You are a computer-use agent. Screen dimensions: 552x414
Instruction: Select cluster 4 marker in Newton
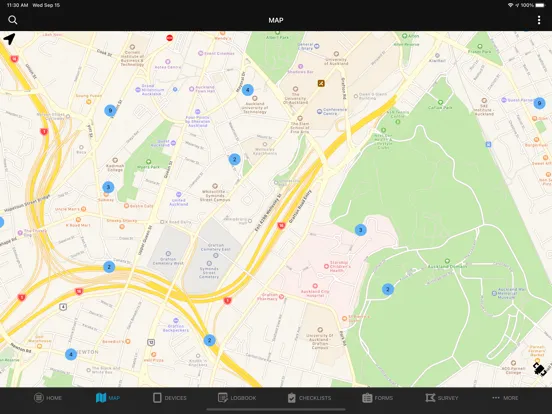[x=71, y=354]
